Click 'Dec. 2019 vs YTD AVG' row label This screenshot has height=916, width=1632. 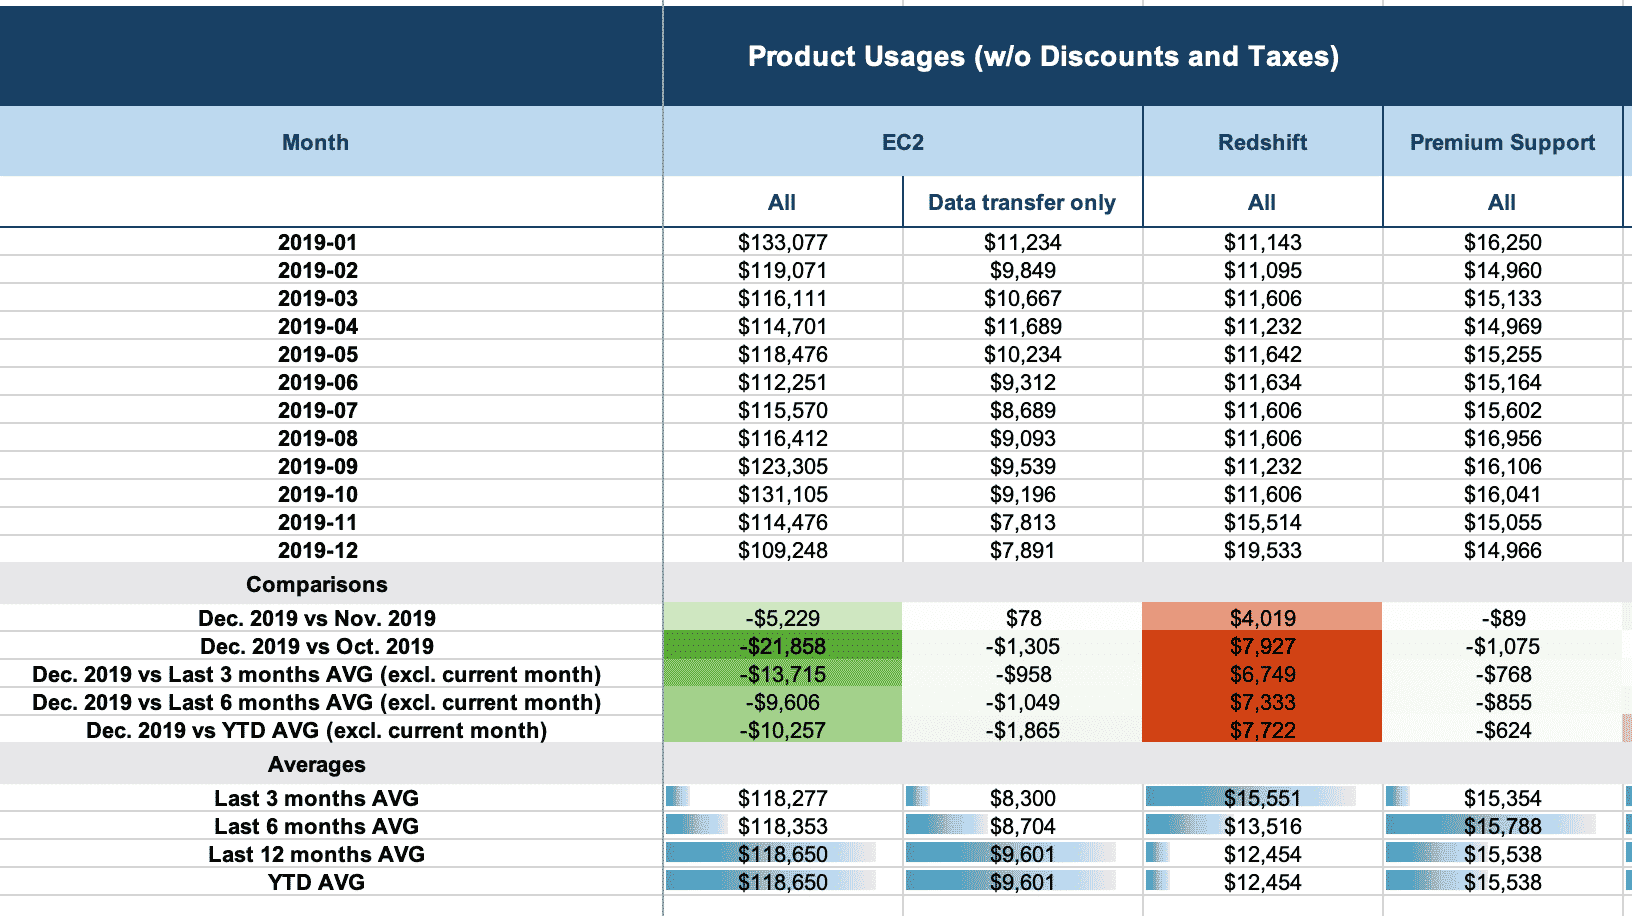(317, 730)
